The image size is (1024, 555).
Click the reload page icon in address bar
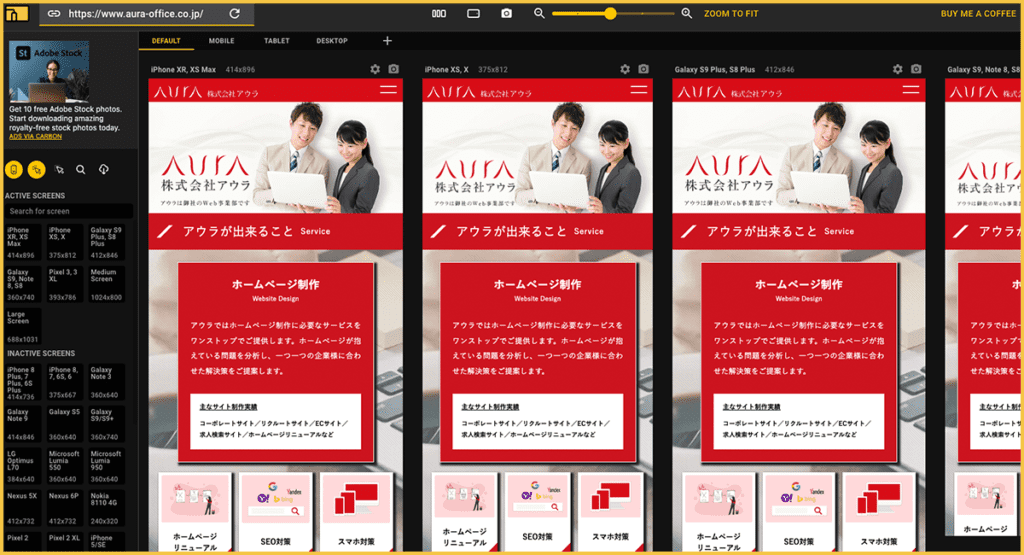[234, 14]
